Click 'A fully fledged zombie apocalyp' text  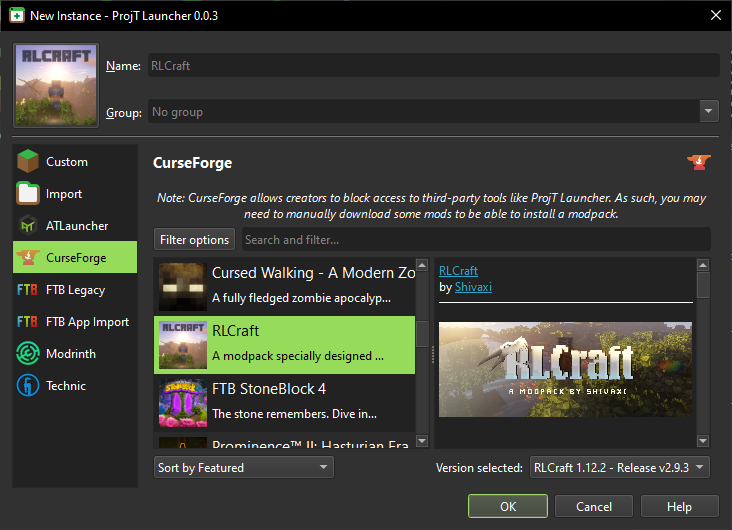(301, 298)
